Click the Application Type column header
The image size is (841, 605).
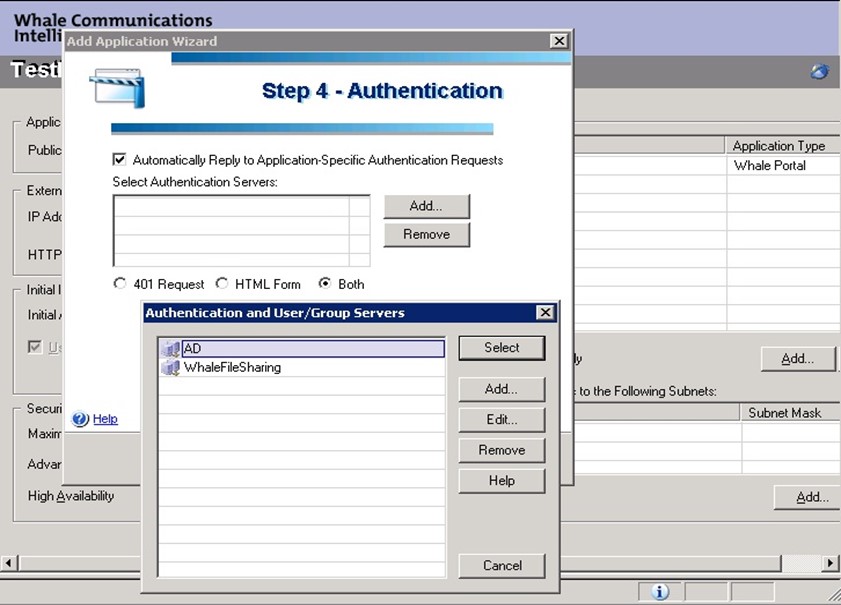tap(778, 146)
